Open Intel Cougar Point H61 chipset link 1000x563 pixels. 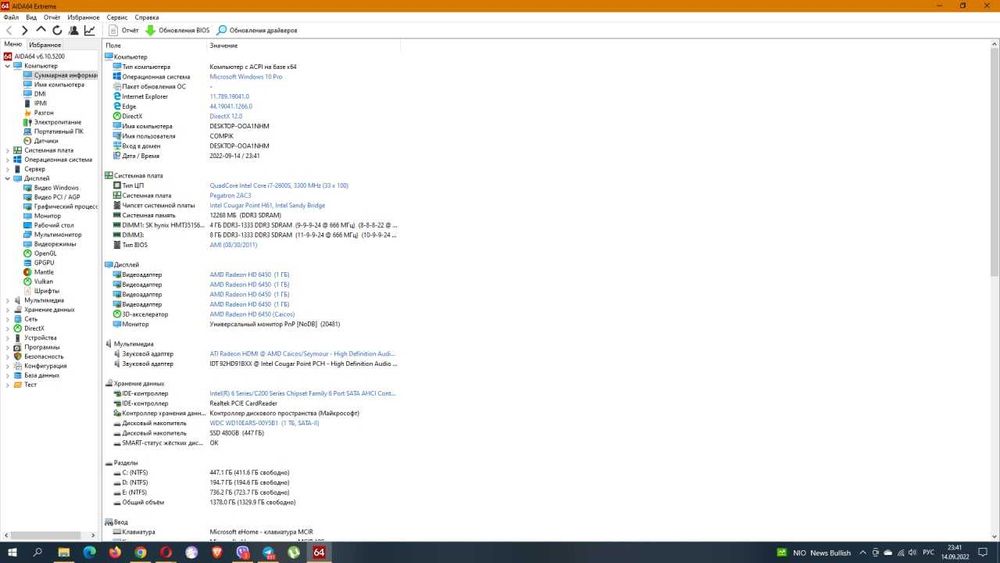click(x=267, y=205)
